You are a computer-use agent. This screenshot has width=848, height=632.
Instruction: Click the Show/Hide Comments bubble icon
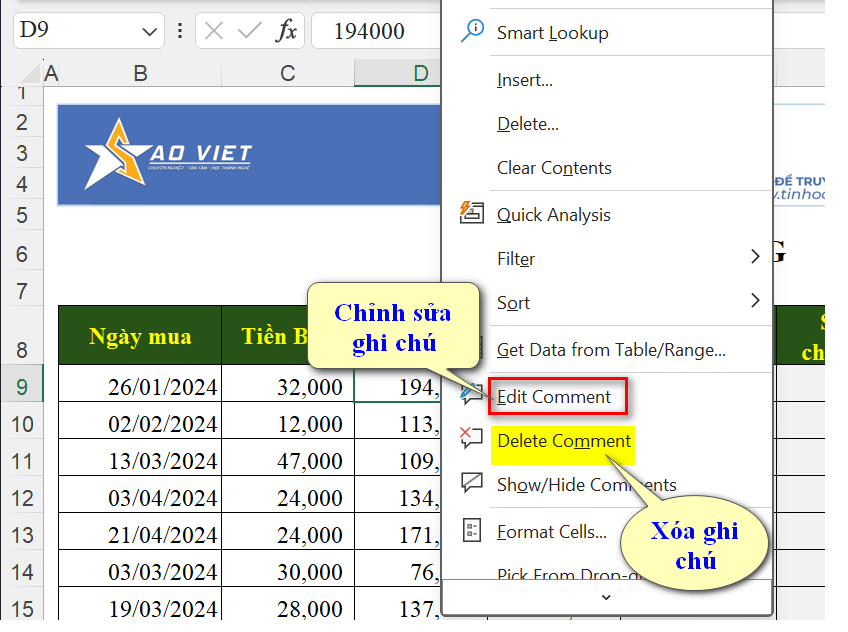(470, 484)
